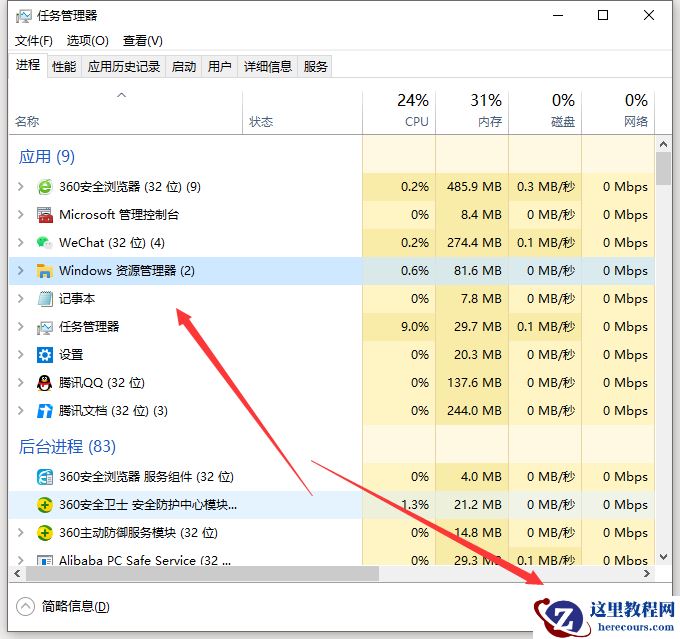Select the 20.3 MB memory cell
Image resolution: width=680 pixels, height=639 pixels.
pyautogui.click(x=472, y=354)
